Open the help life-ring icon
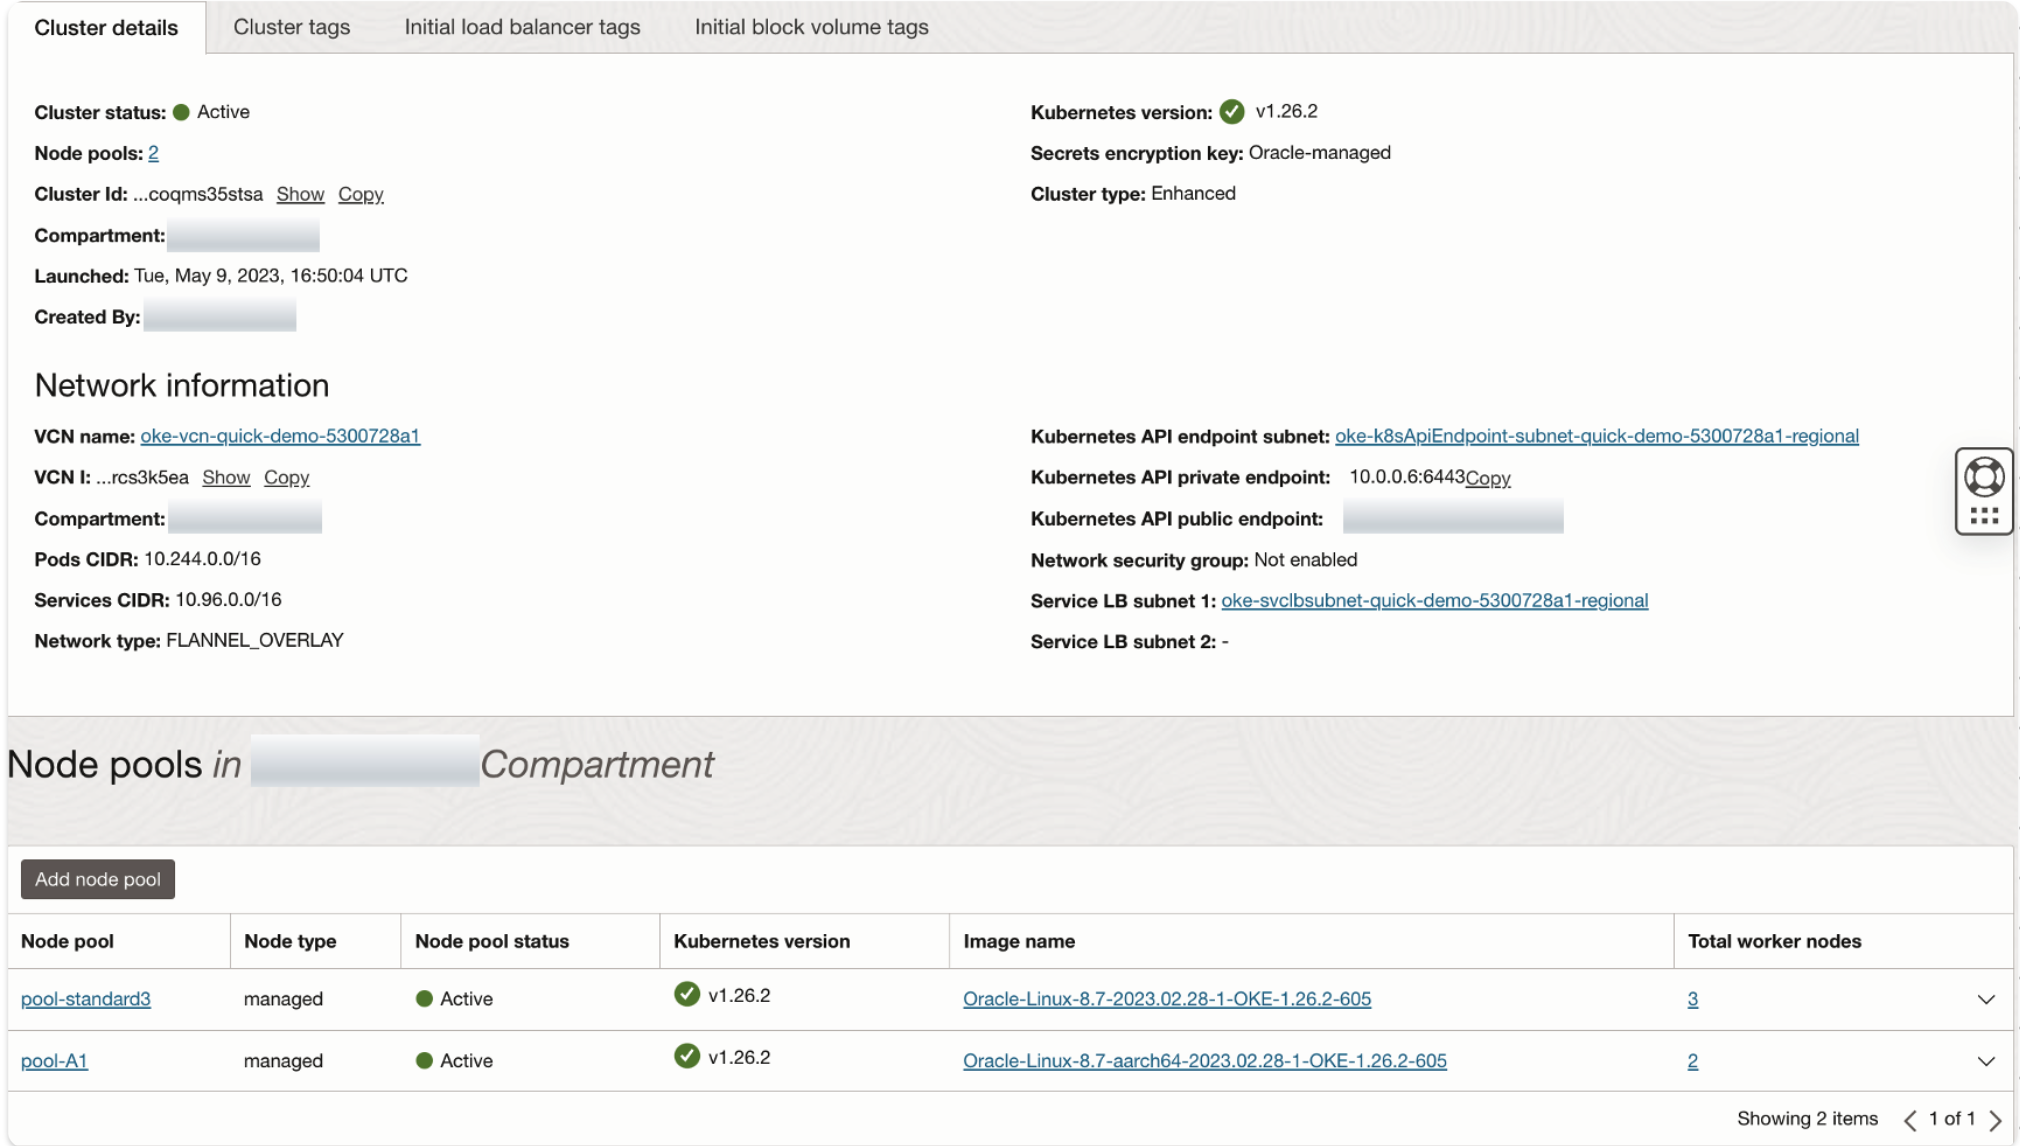The image size is (2020, 1146). pyautogui.click(x=1984, y=478)
